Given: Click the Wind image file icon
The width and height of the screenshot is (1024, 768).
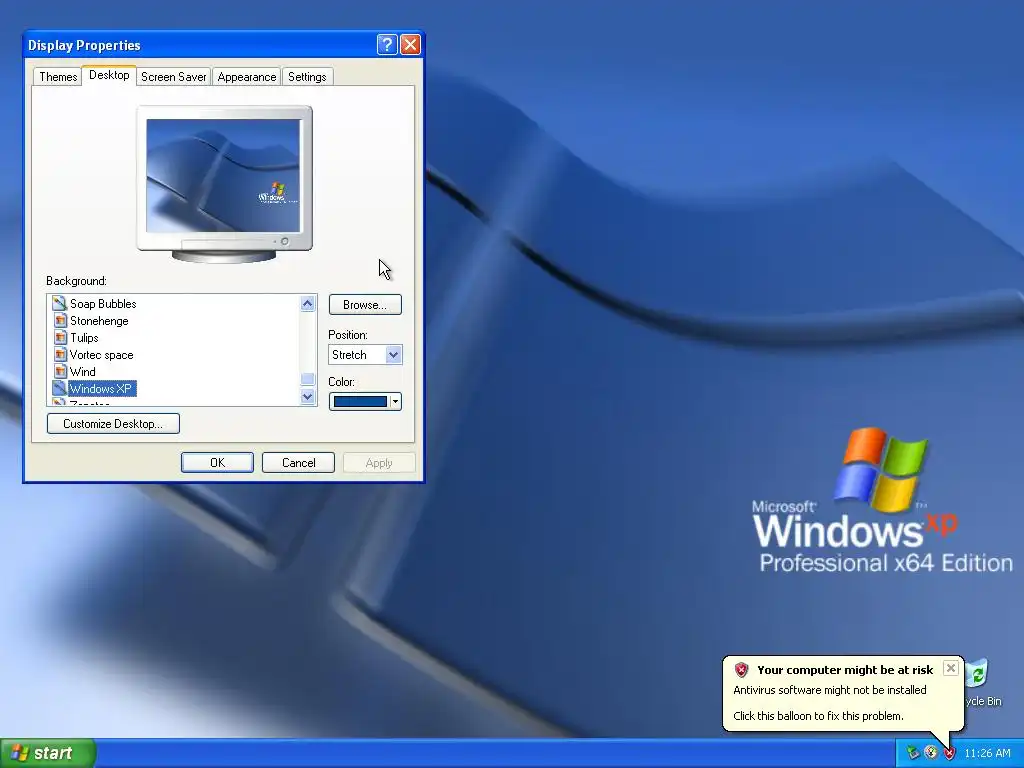Looking at the screenshot, I should click(59, 371).
